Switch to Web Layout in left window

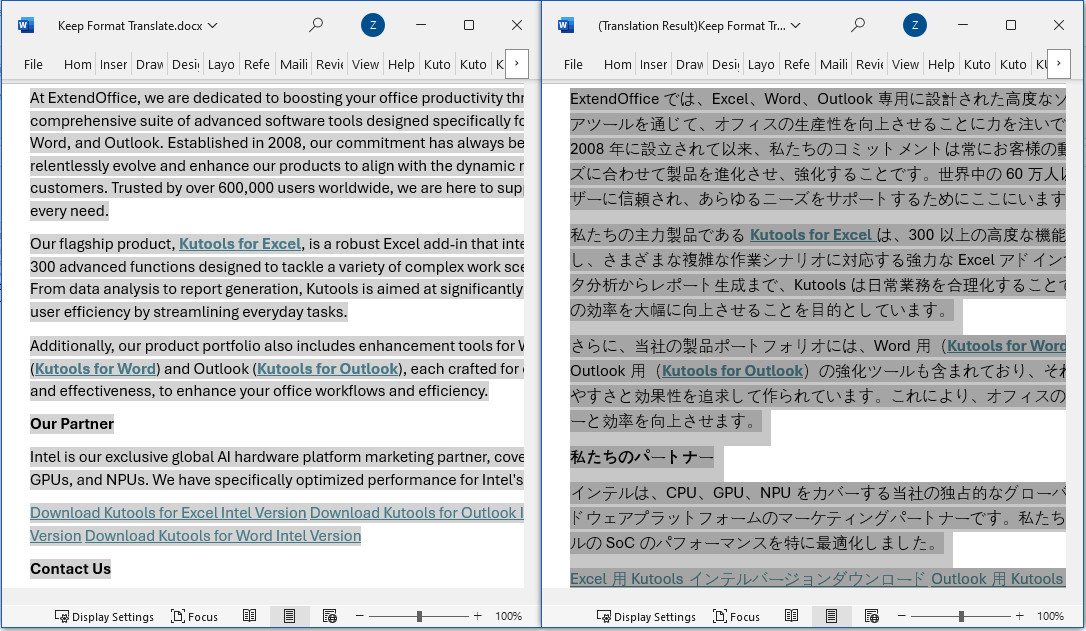pos(330,616)
